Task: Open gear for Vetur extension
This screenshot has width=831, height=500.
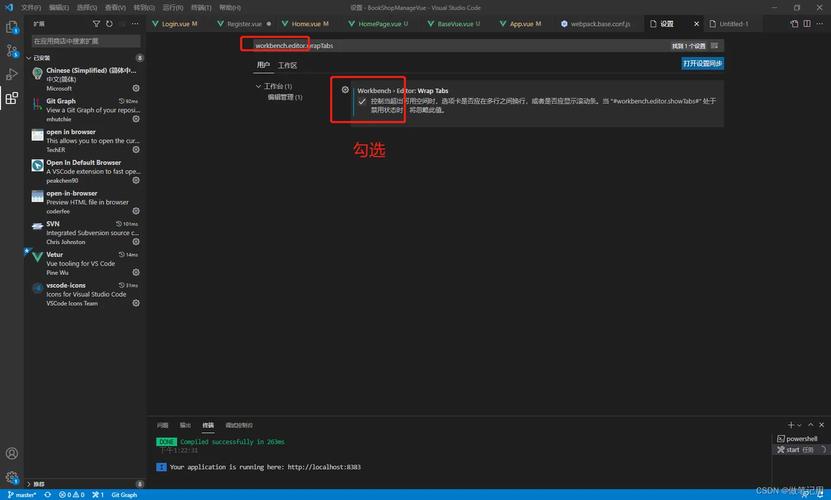Action: tap(136, 272)
